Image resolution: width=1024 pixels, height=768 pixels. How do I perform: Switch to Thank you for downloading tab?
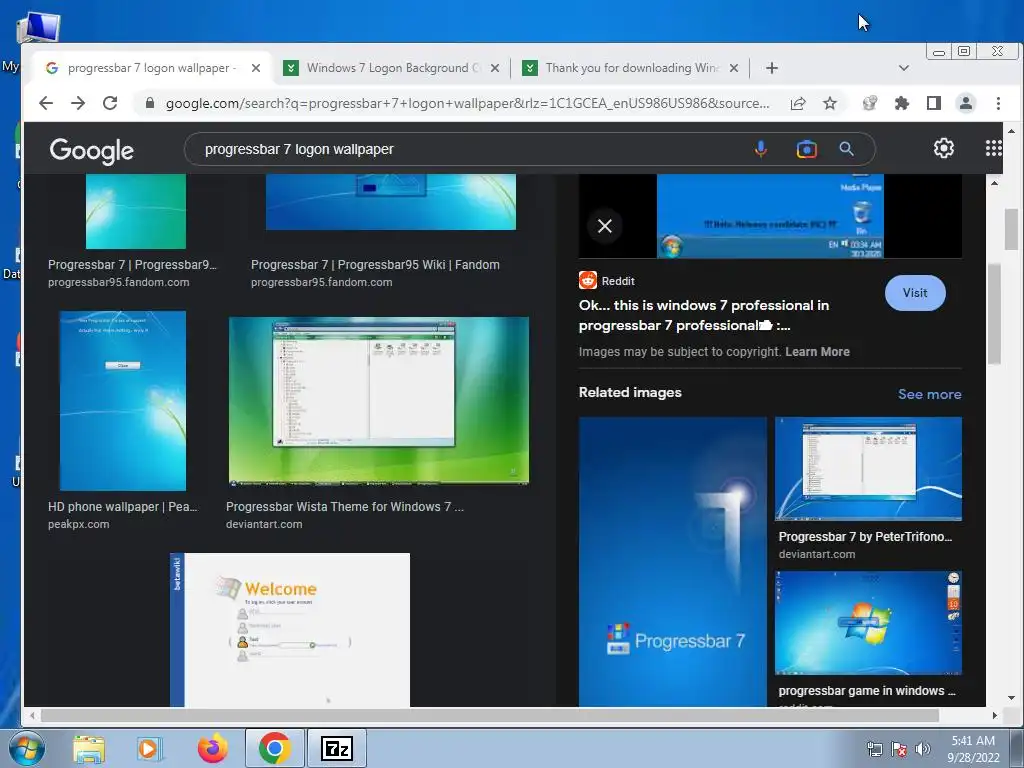(x=631, y=68)
